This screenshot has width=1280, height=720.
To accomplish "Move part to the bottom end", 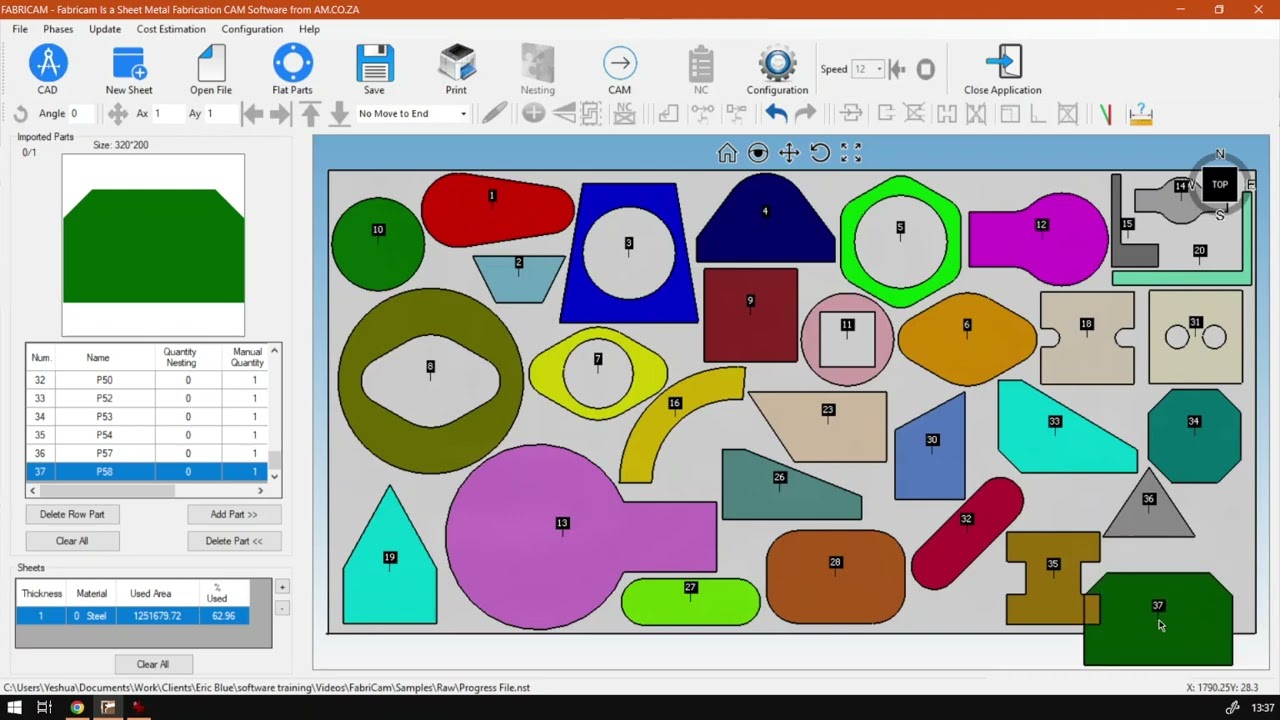I will [x=339, y=114].
